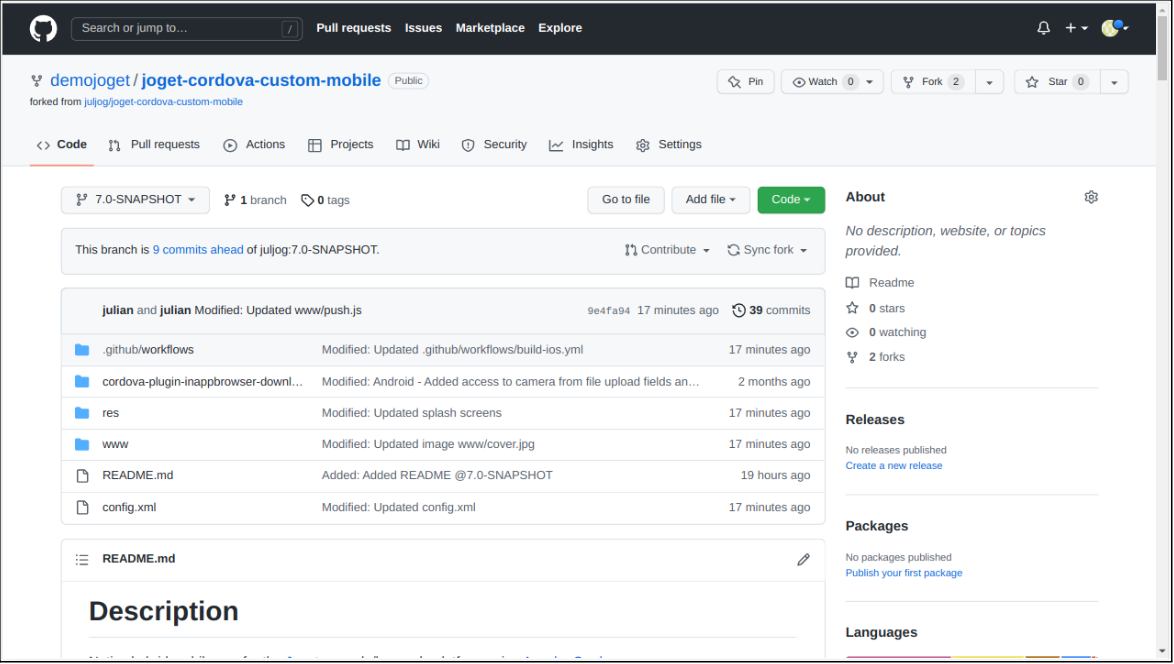Open the Watch notifications dropdown
Viewport: 1174px width, 664px height.
(x=832, y=82)
